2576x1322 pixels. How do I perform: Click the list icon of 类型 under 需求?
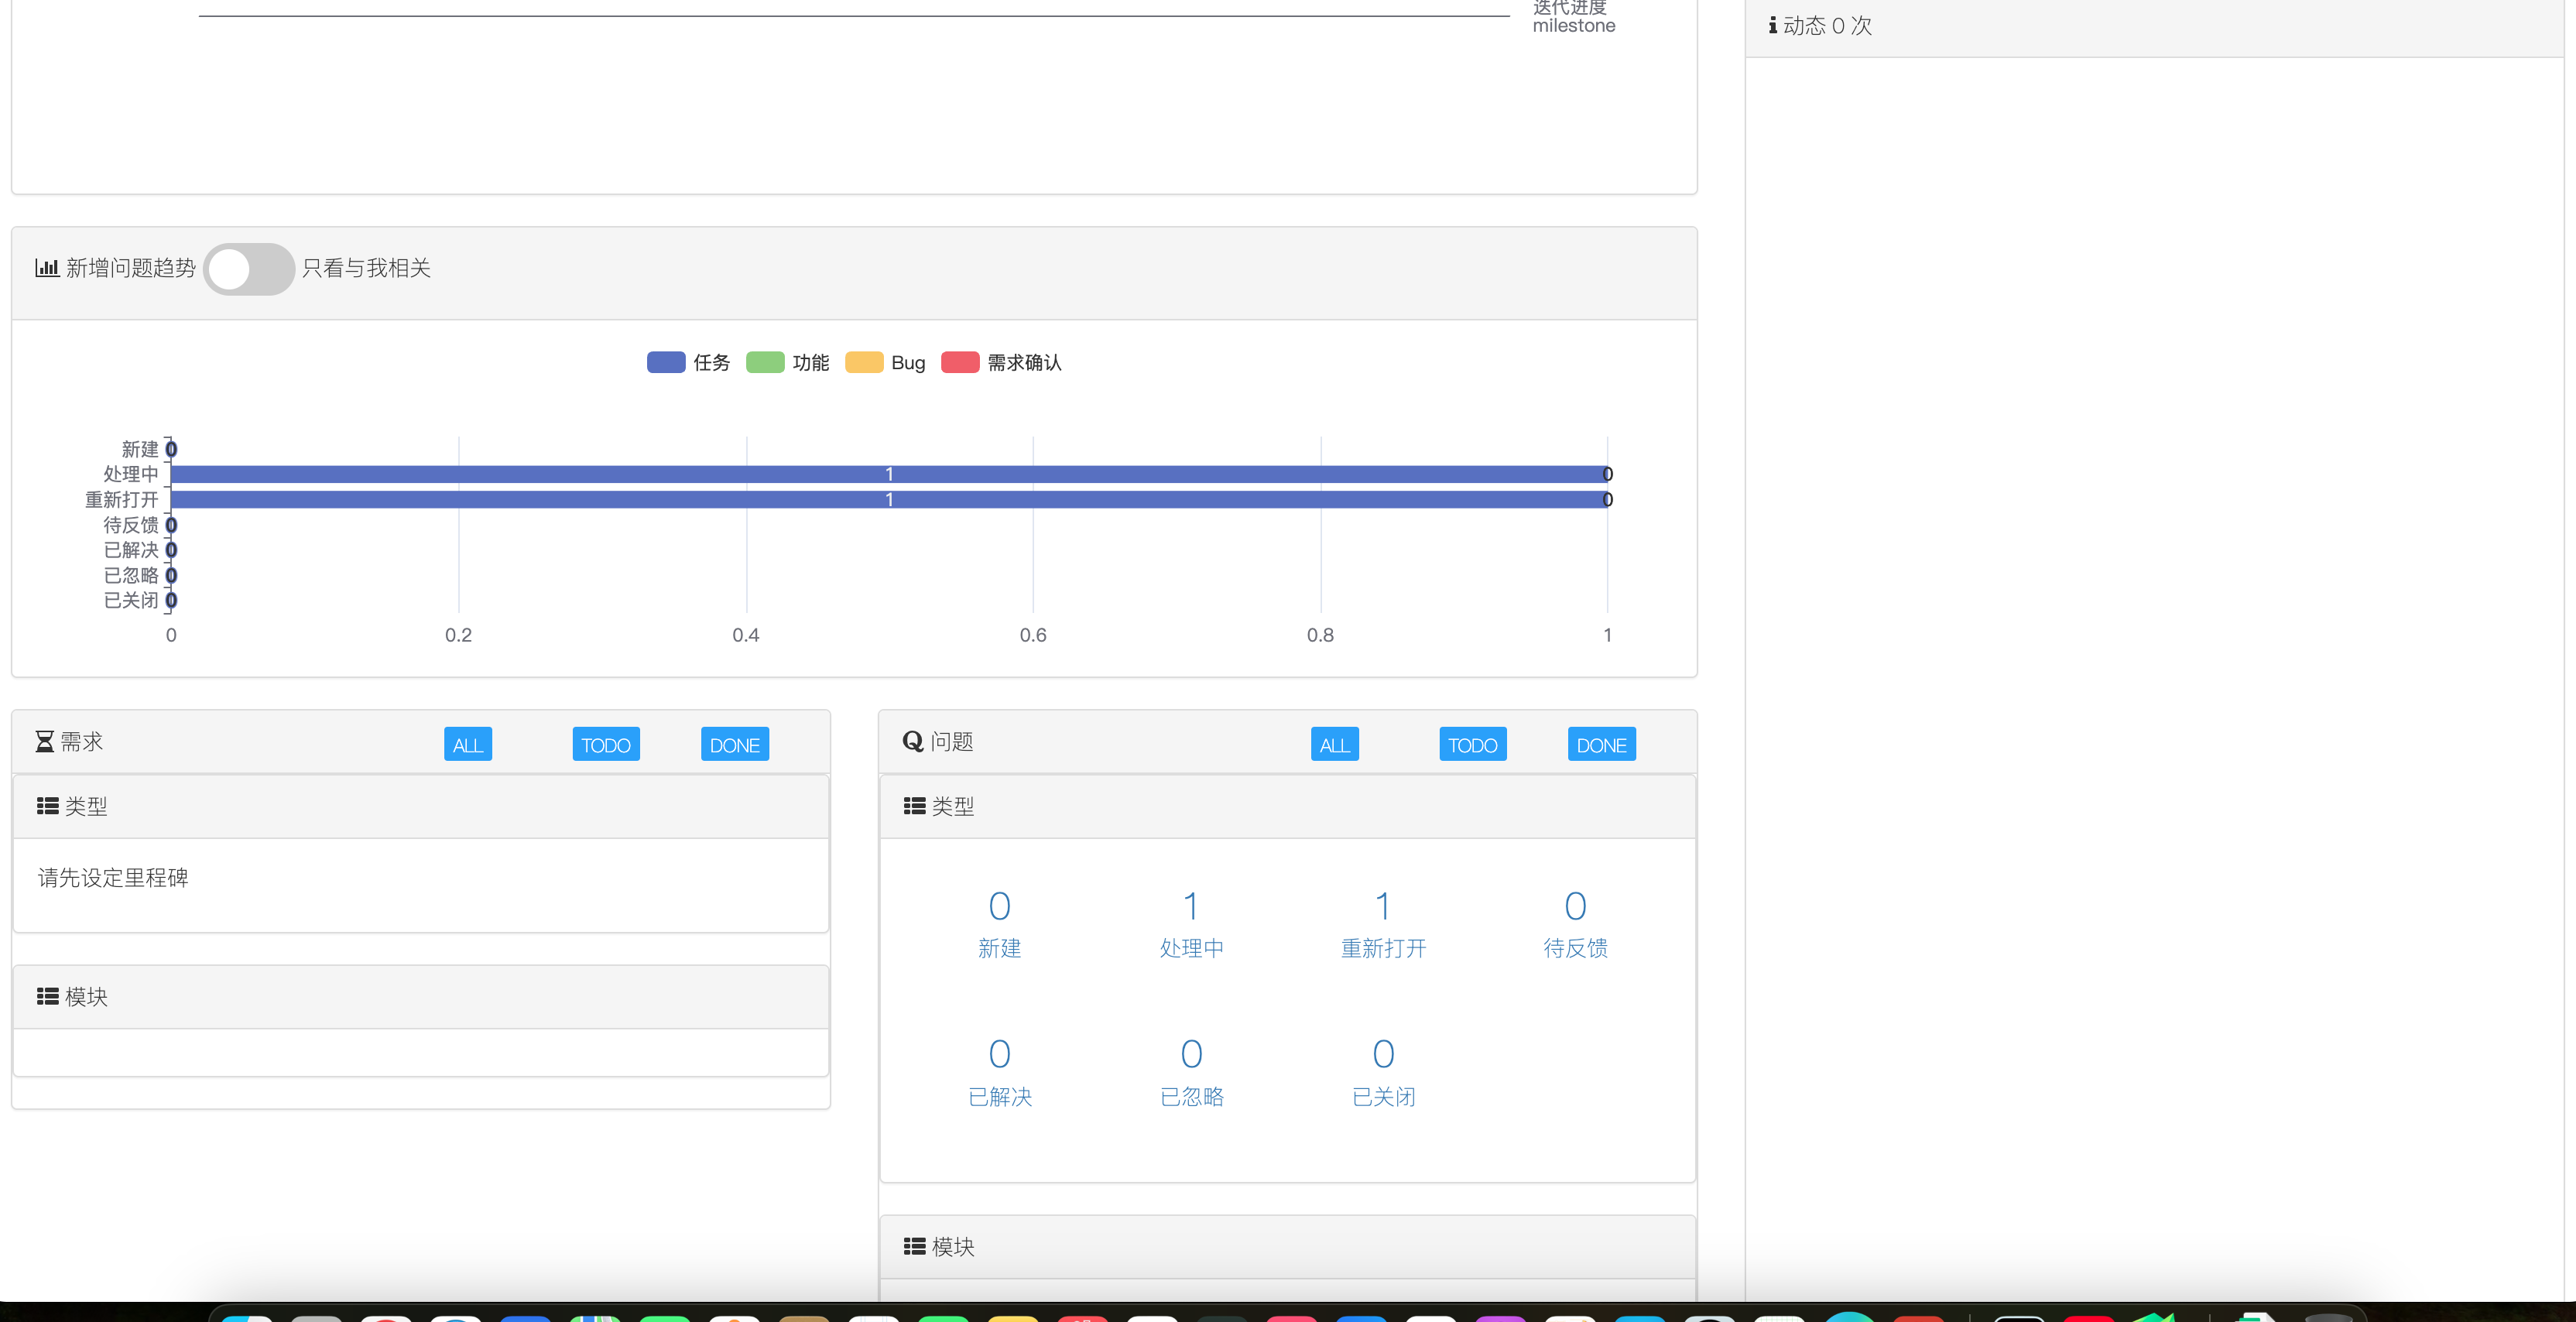(47, 806)
